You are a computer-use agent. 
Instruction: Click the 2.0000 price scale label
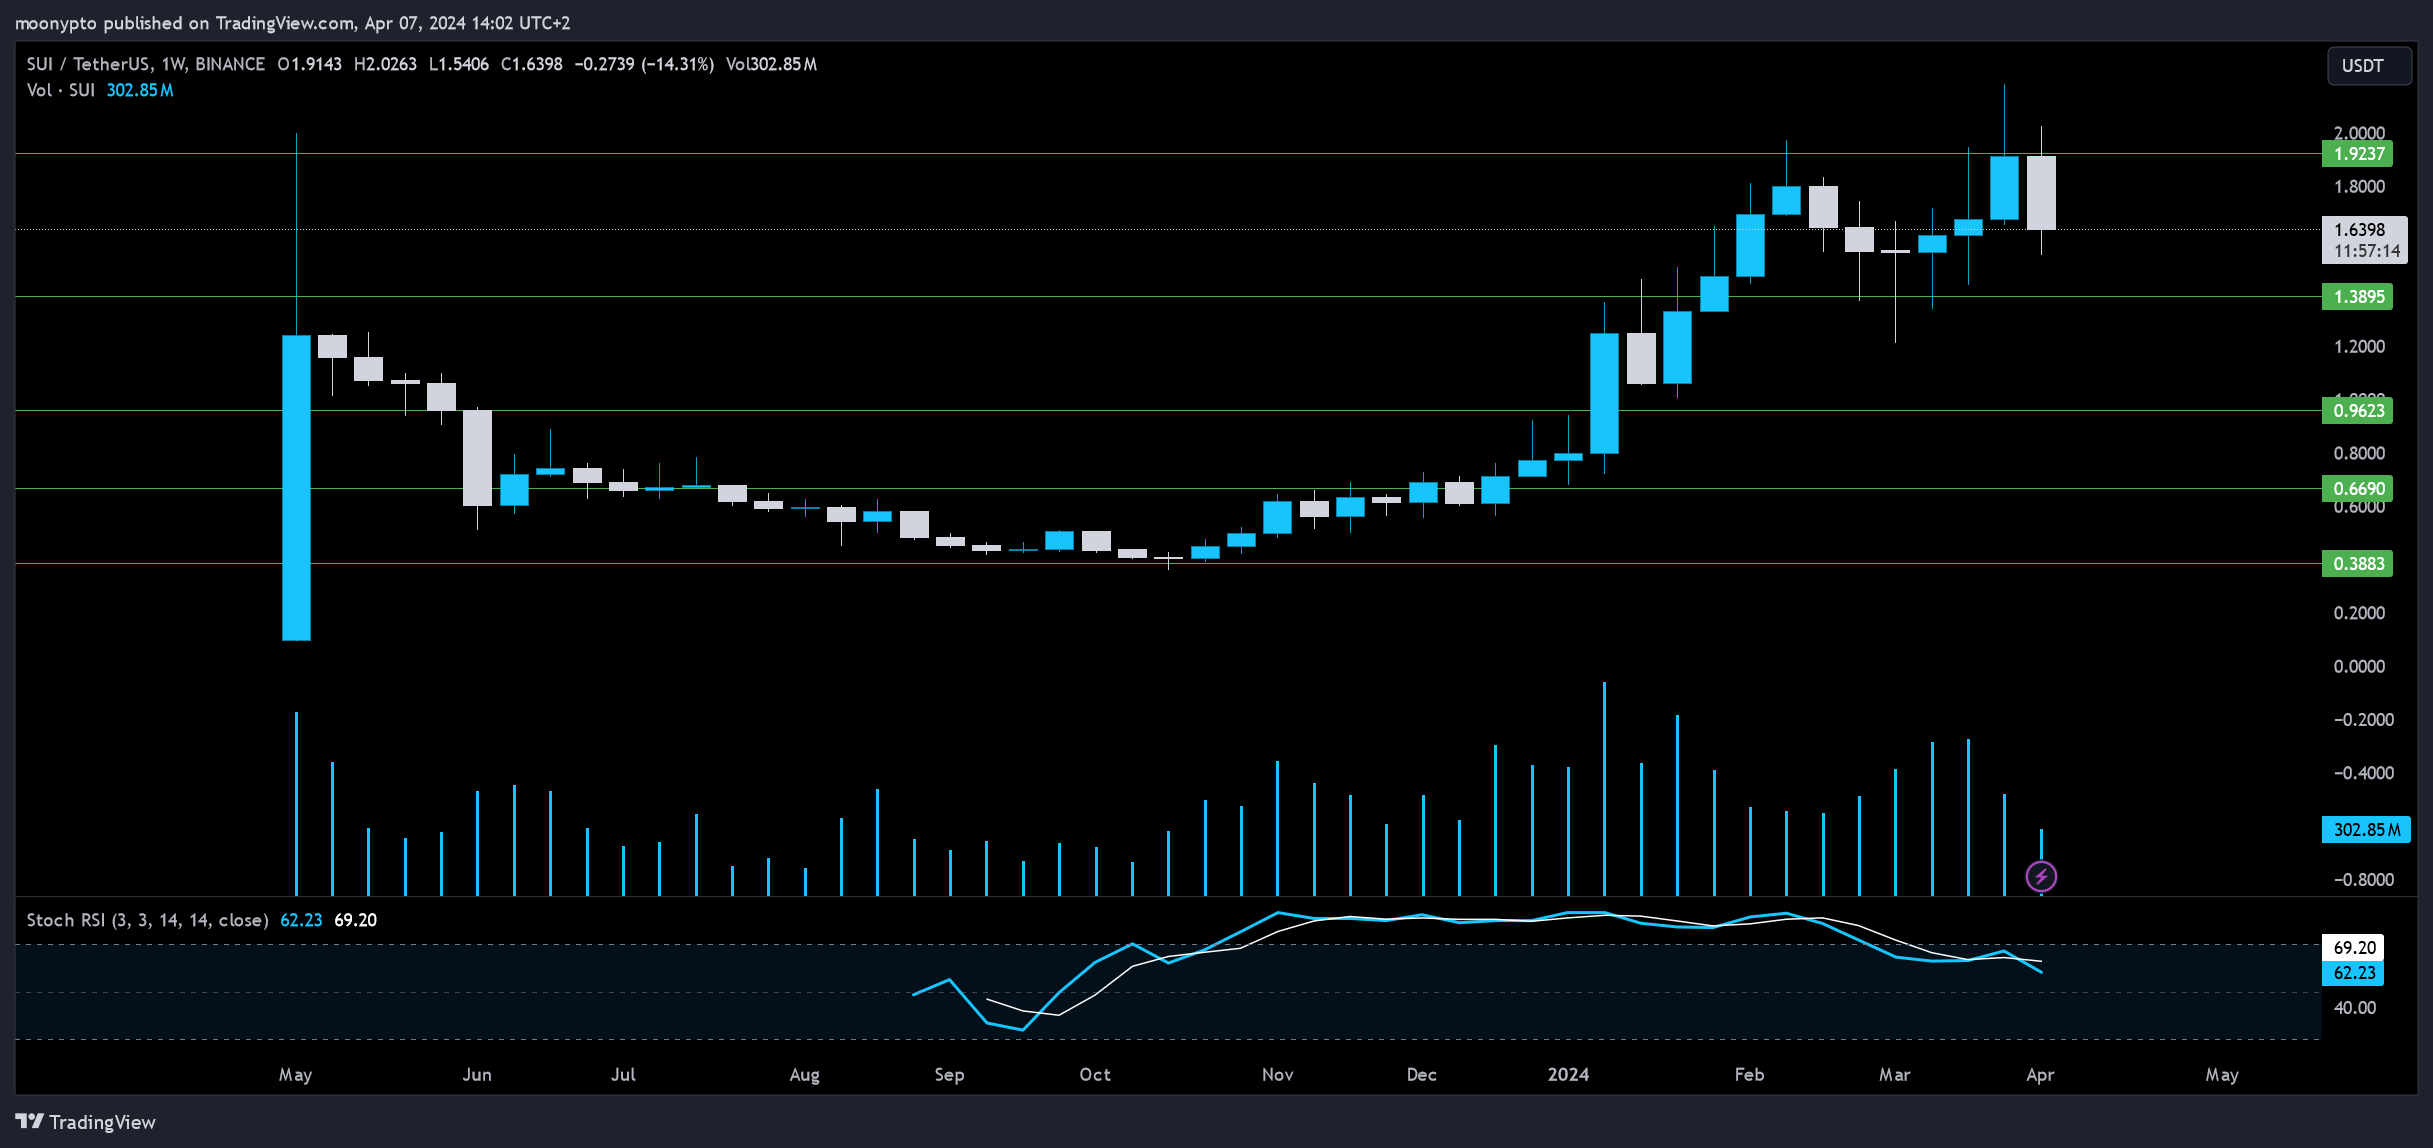(2359, 133)
